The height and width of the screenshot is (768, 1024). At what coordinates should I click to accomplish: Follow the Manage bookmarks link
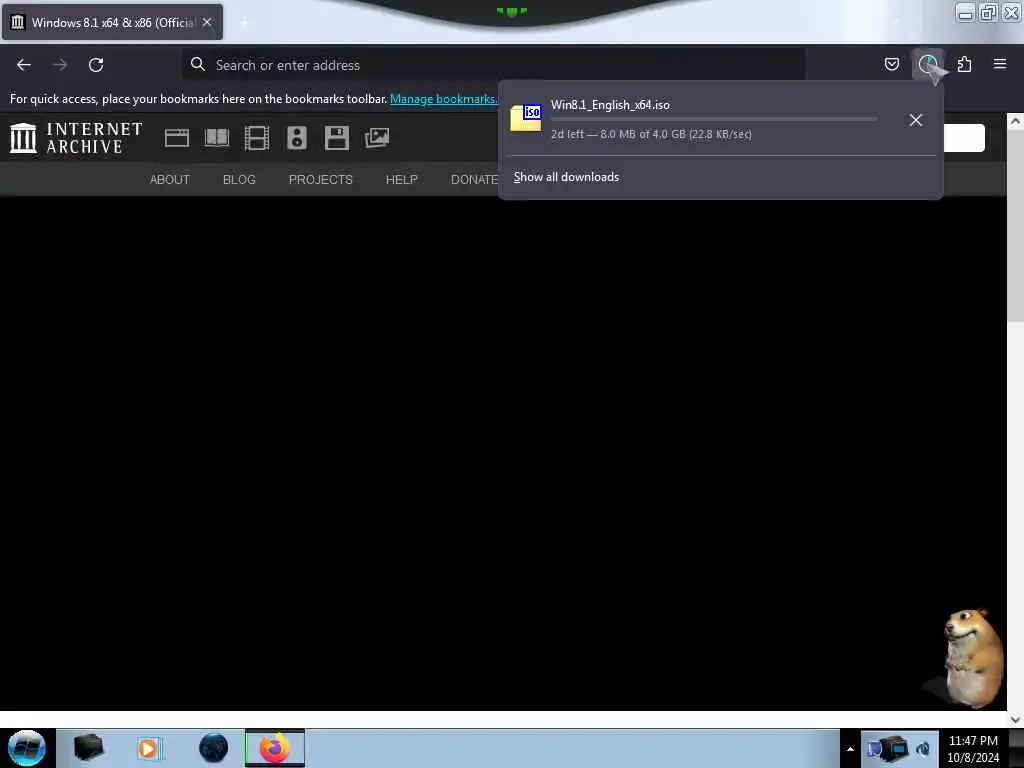pyautogui.click(x=443, y=99)
